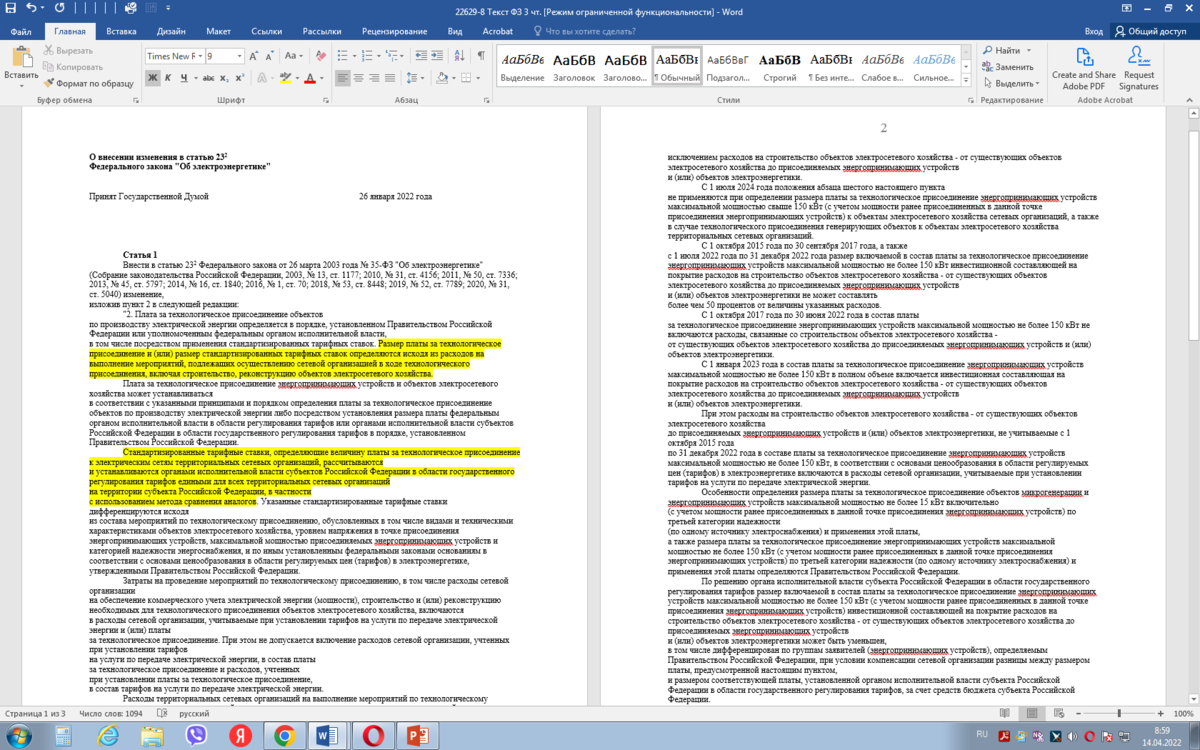
Task: Open the Файл tab
Action: (x=21, y=31)
